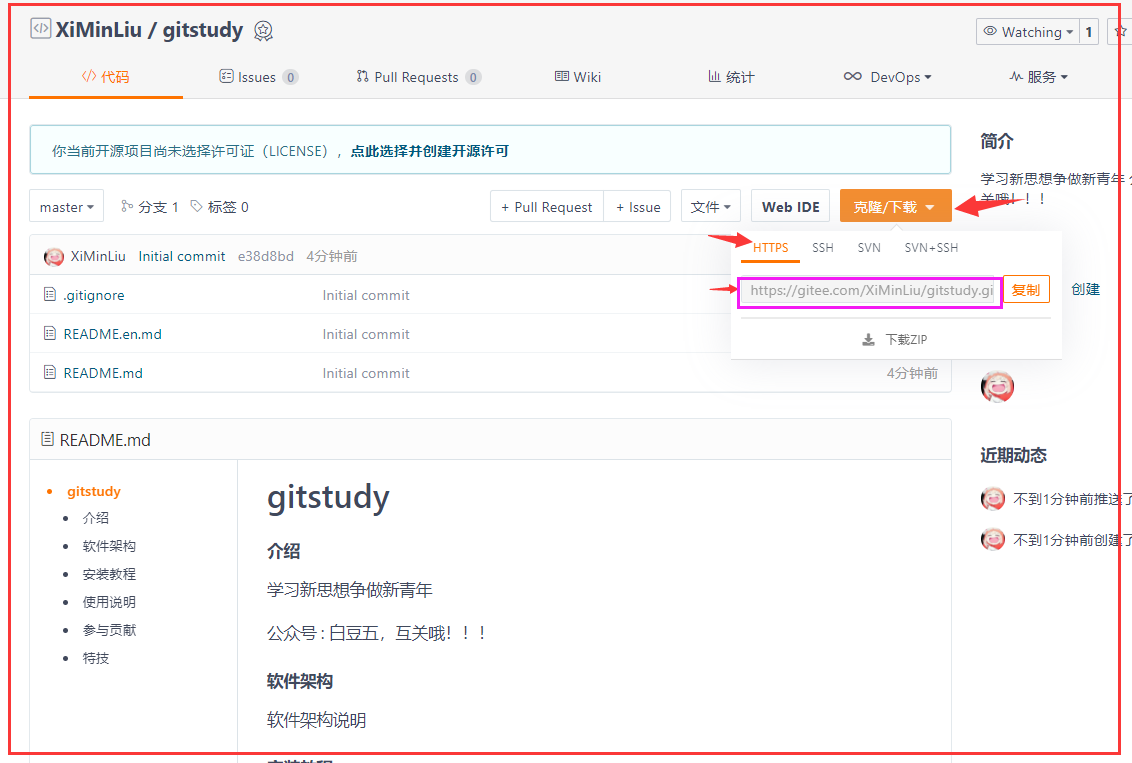Open commit hash e38d8bd
The height and width of the screenshot is (763, 1132).
(x=266, y=256)
